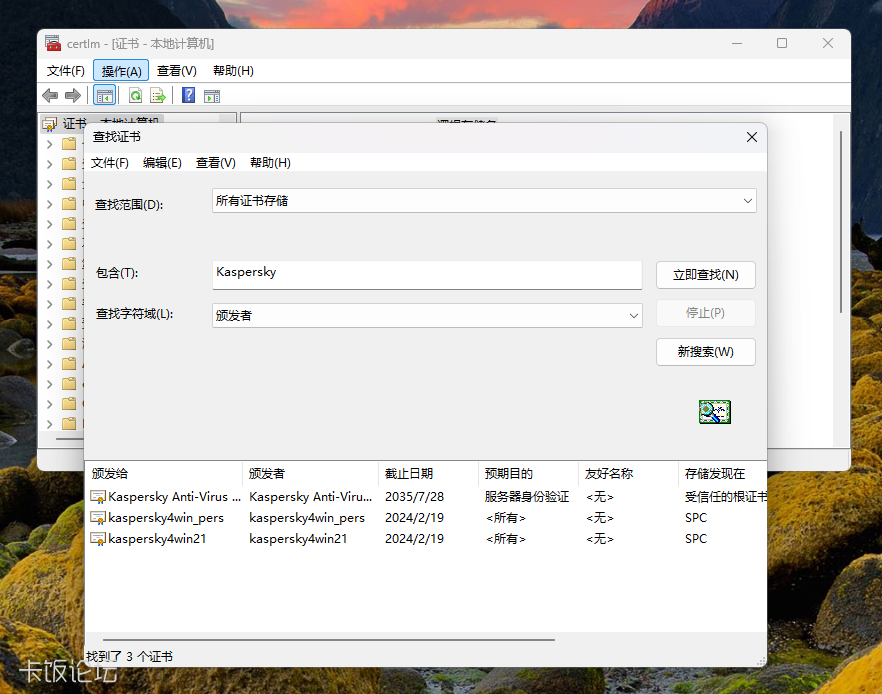The height and width of the screenshot is (694, 882).
Task: Click <无> in the Kaspersky Anti-Virus row
Action: (x=600, y=497)
